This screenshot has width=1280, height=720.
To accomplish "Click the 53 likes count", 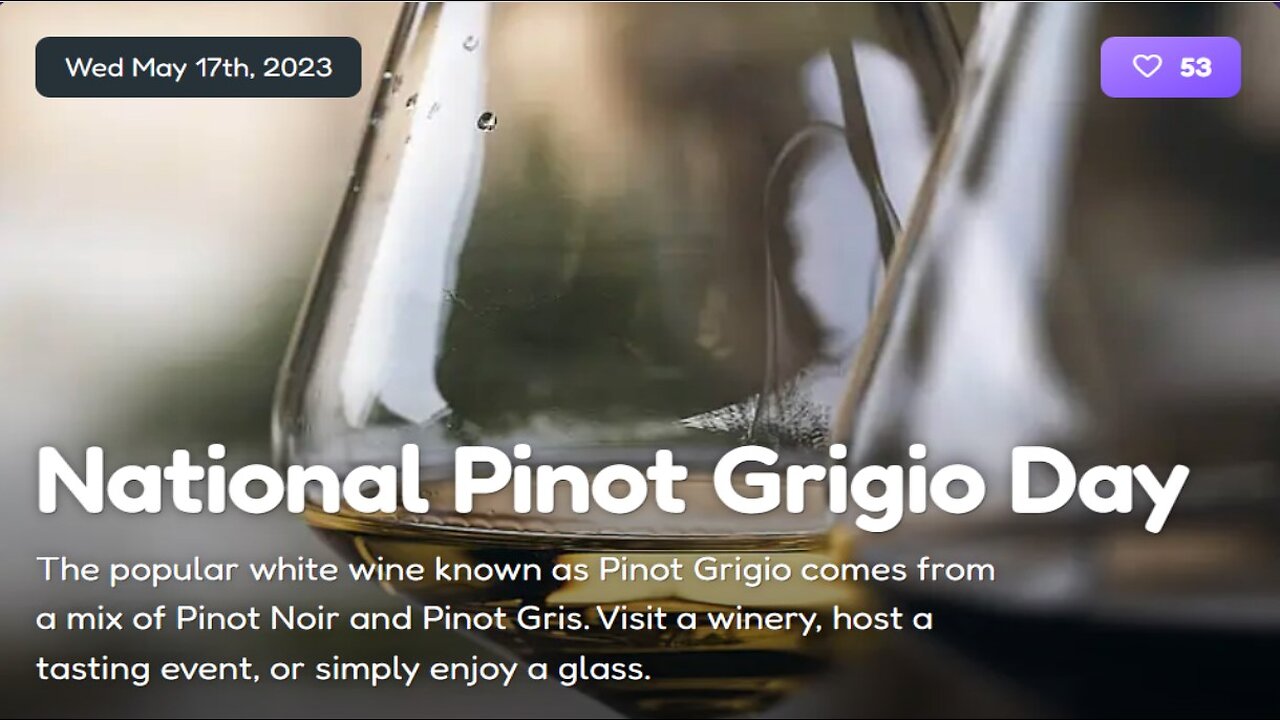I will click(1196, 67).
